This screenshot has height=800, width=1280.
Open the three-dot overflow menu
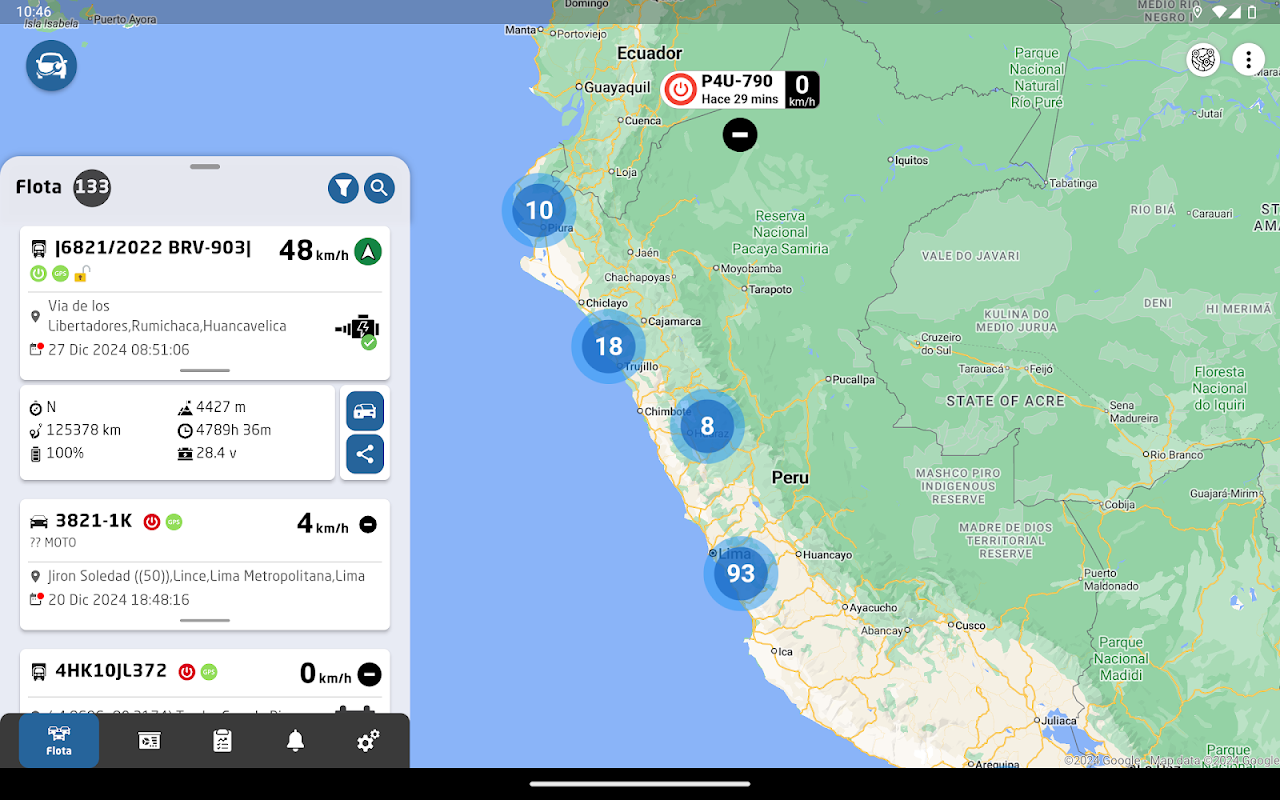tap(1248, 60)
